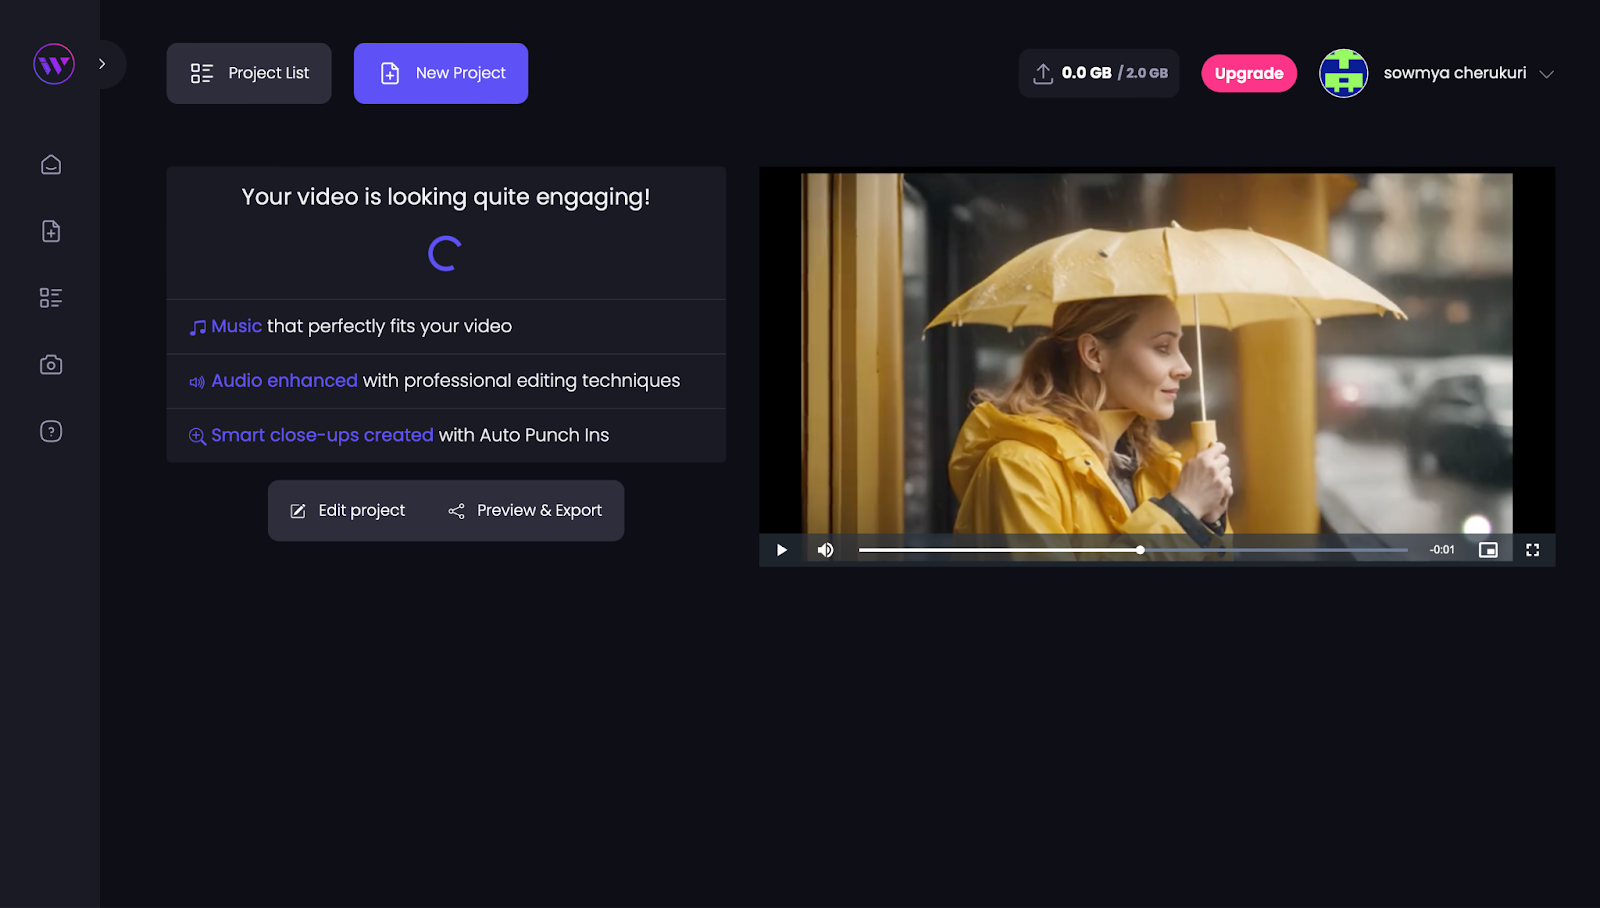
Task: Play the video preview
Action: [782, 550]
